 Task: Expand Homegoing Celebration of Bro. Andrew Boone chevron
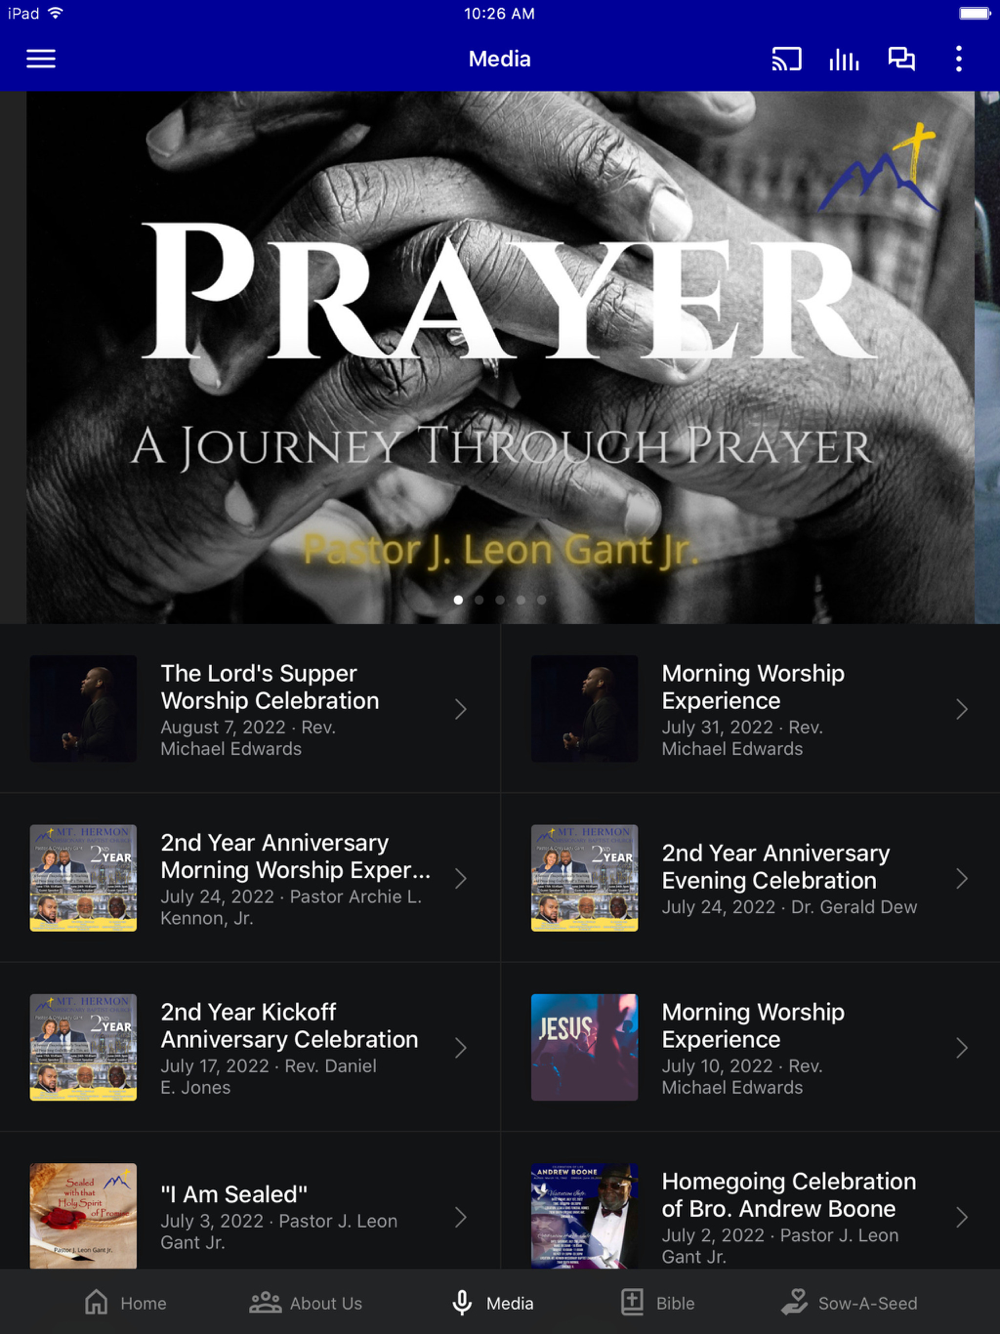pyautogui.click(x=962, y=1217)
